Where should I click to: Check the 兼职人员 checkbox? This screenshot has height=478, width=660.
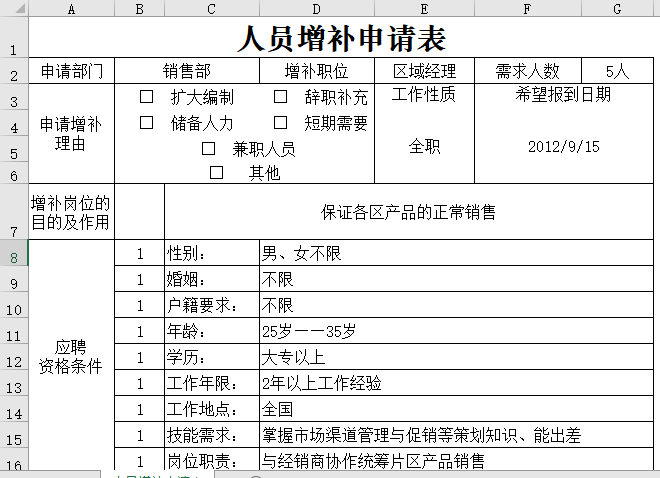pos(209,148)
